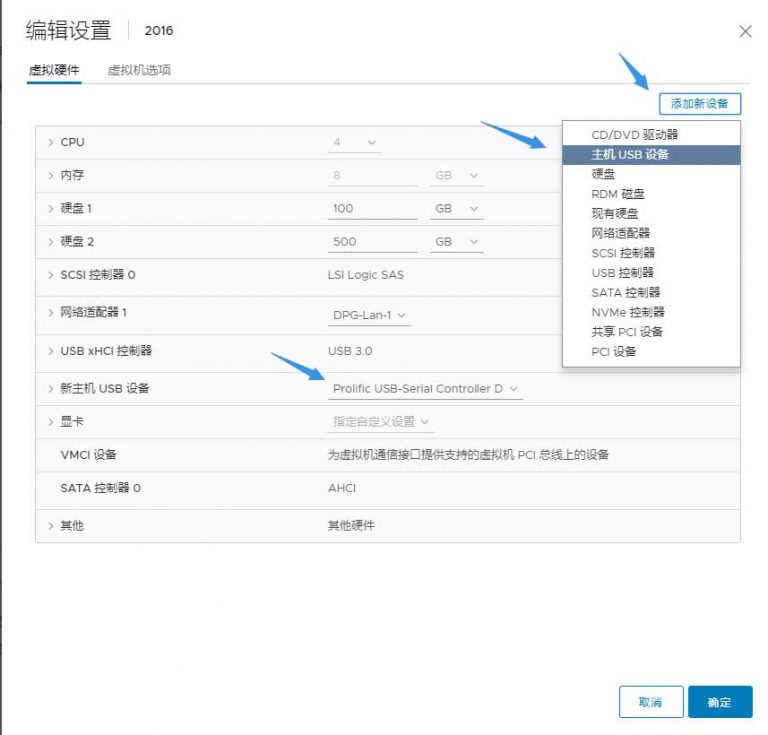Choose CD/DVD 驱动器 from the device menu
Viewport: 768px width, 735px height.
(634, 135)
